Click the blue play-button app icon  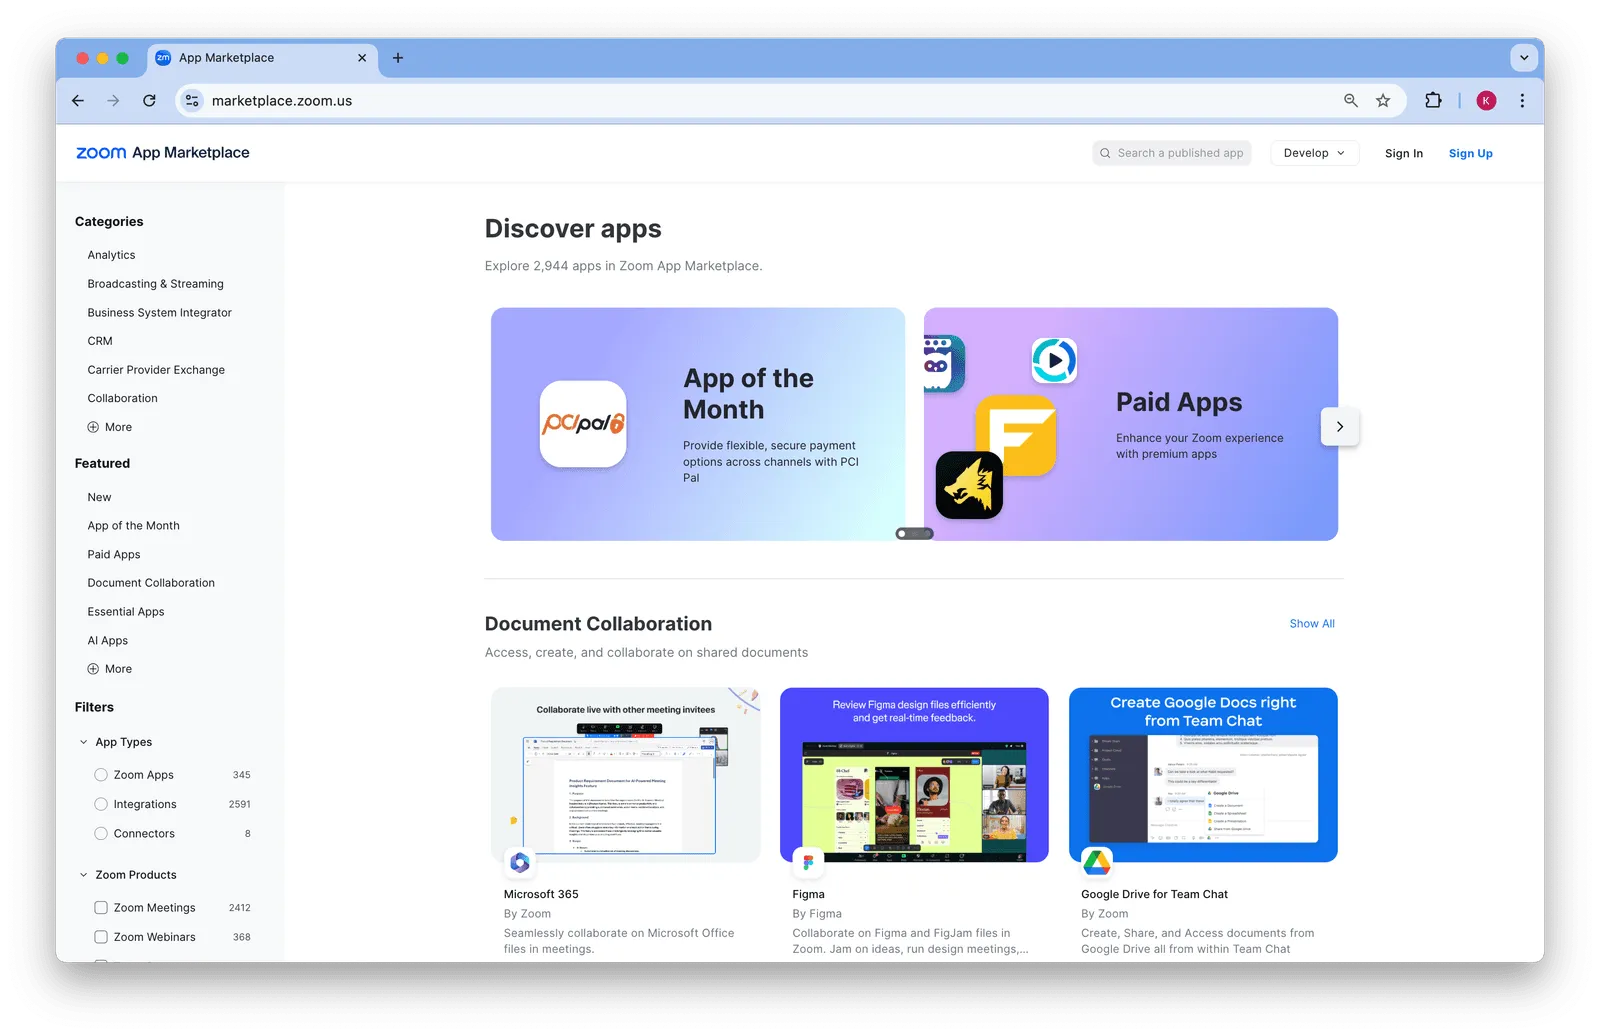(1054, 360)
